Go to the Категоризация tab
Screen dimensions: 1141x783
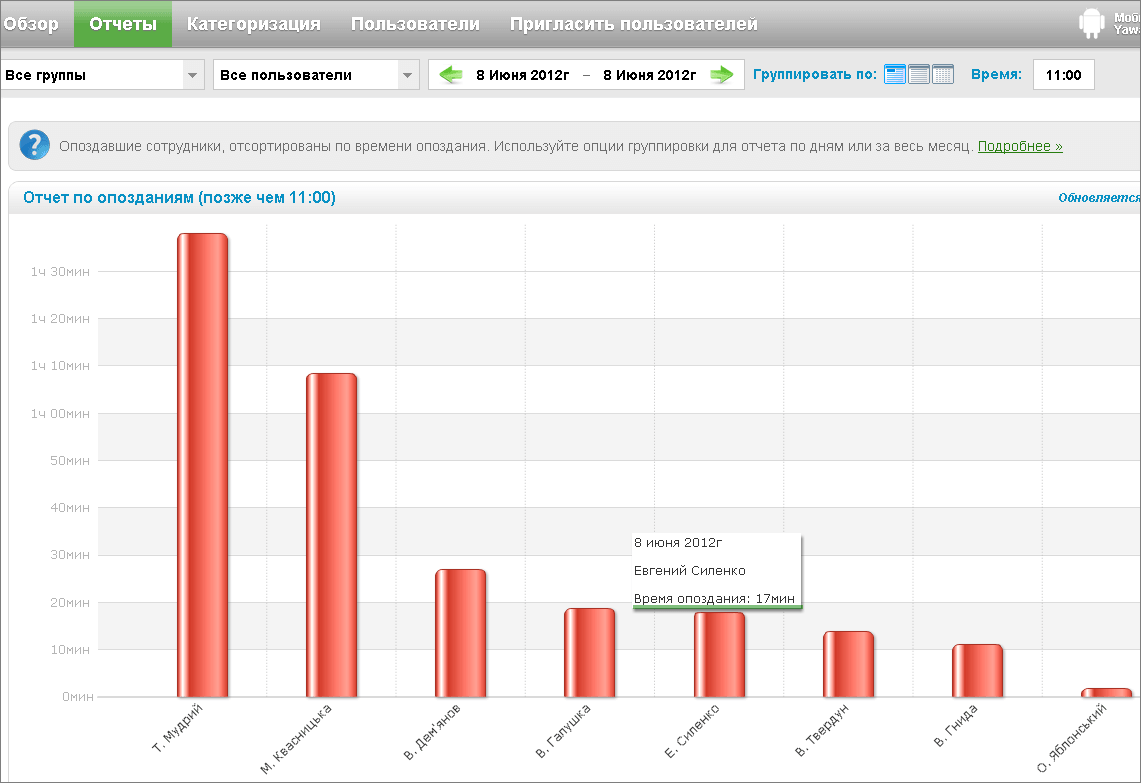coord(254,24)
